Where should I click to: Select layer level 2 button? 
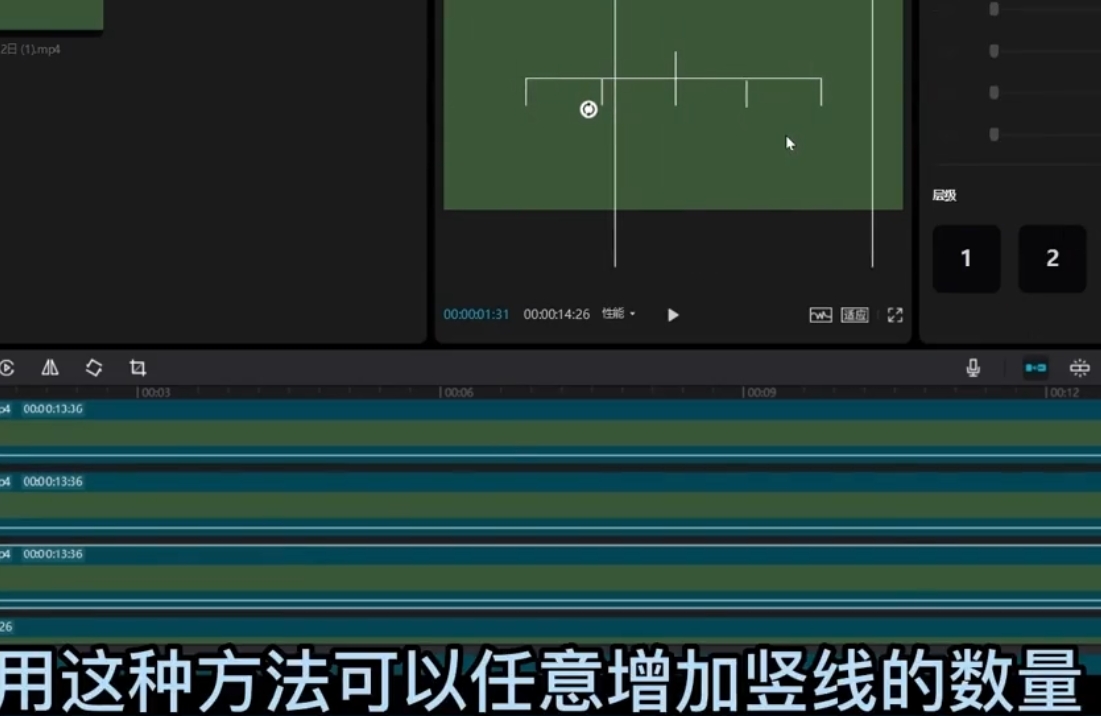(1052, 259)
